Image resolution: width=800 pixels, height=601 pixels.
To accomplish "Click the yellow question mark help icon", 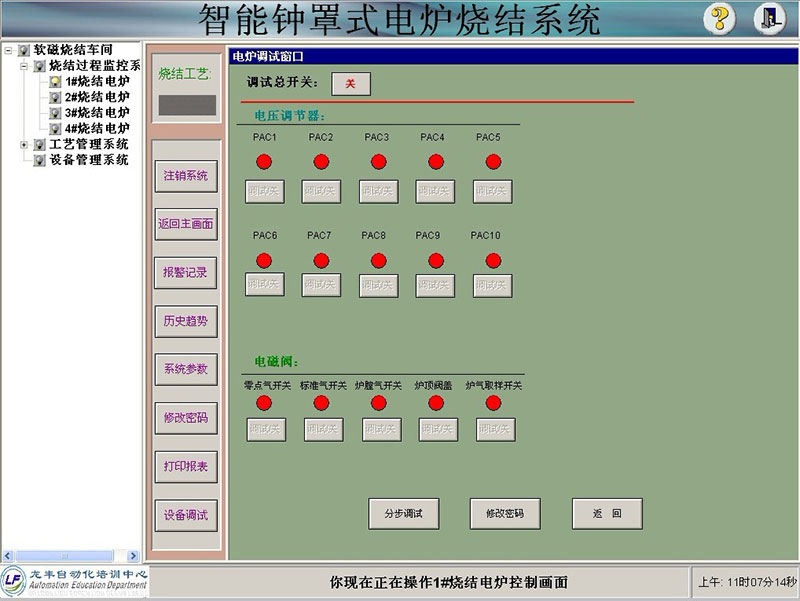I will (x=720, y=19).
